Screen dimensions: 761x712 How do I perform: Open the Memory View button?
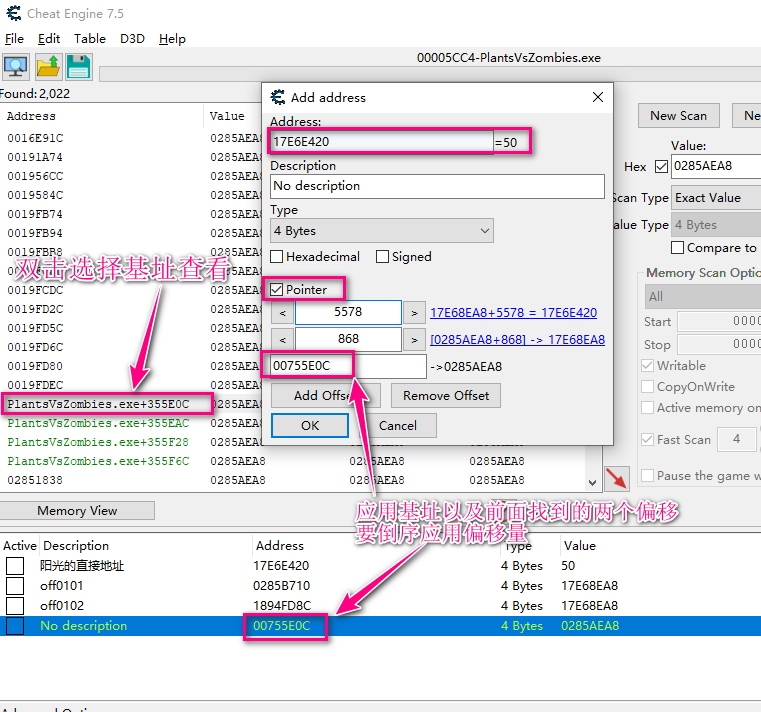(x=77, y=511)
